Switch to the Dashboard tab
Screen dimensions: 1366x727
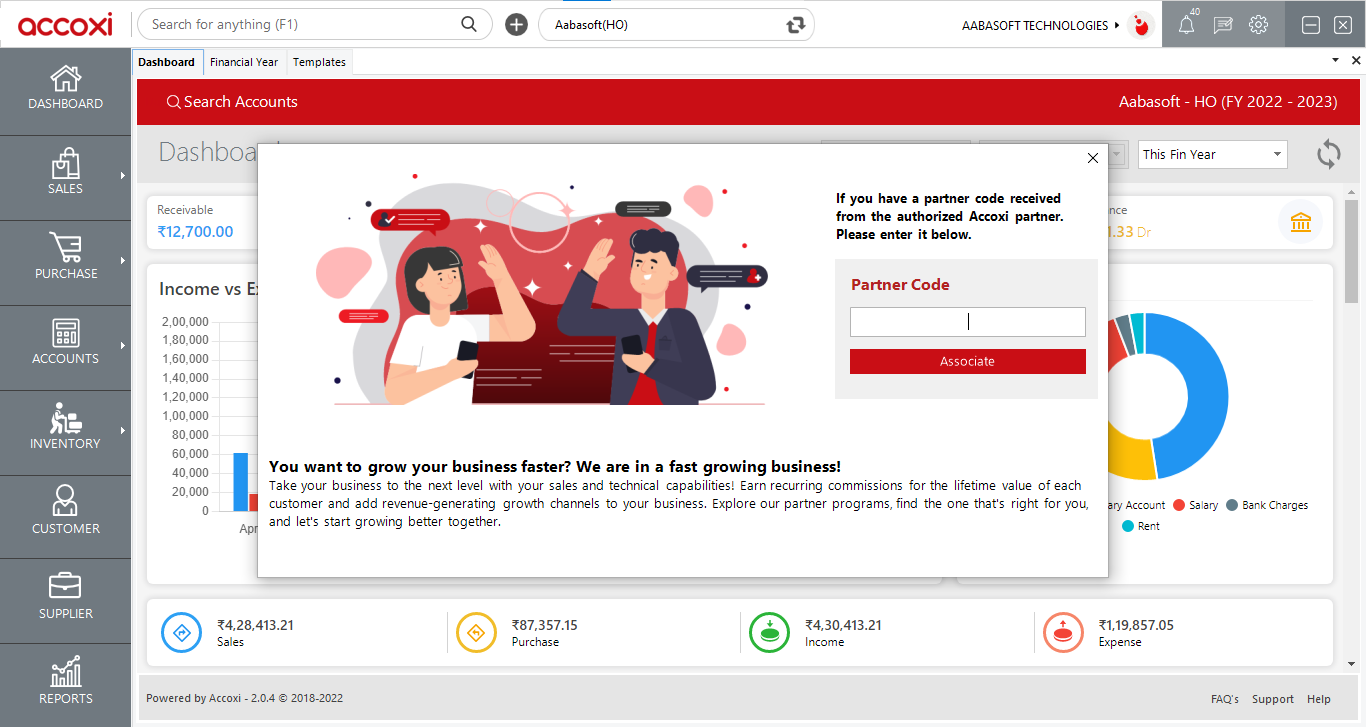[167, 62]
